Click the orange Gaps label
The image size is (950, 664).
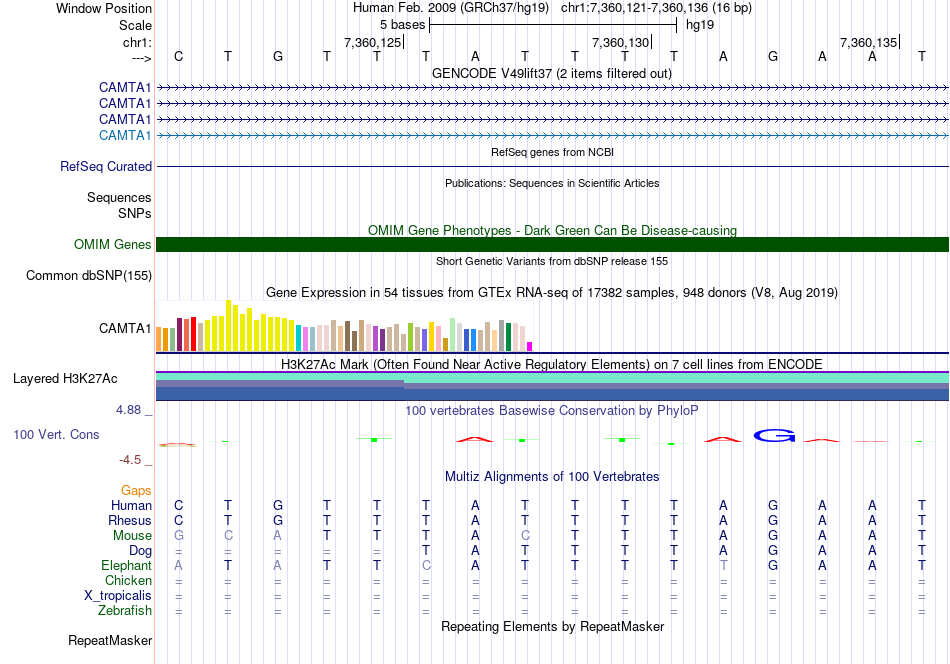[136, 490]
